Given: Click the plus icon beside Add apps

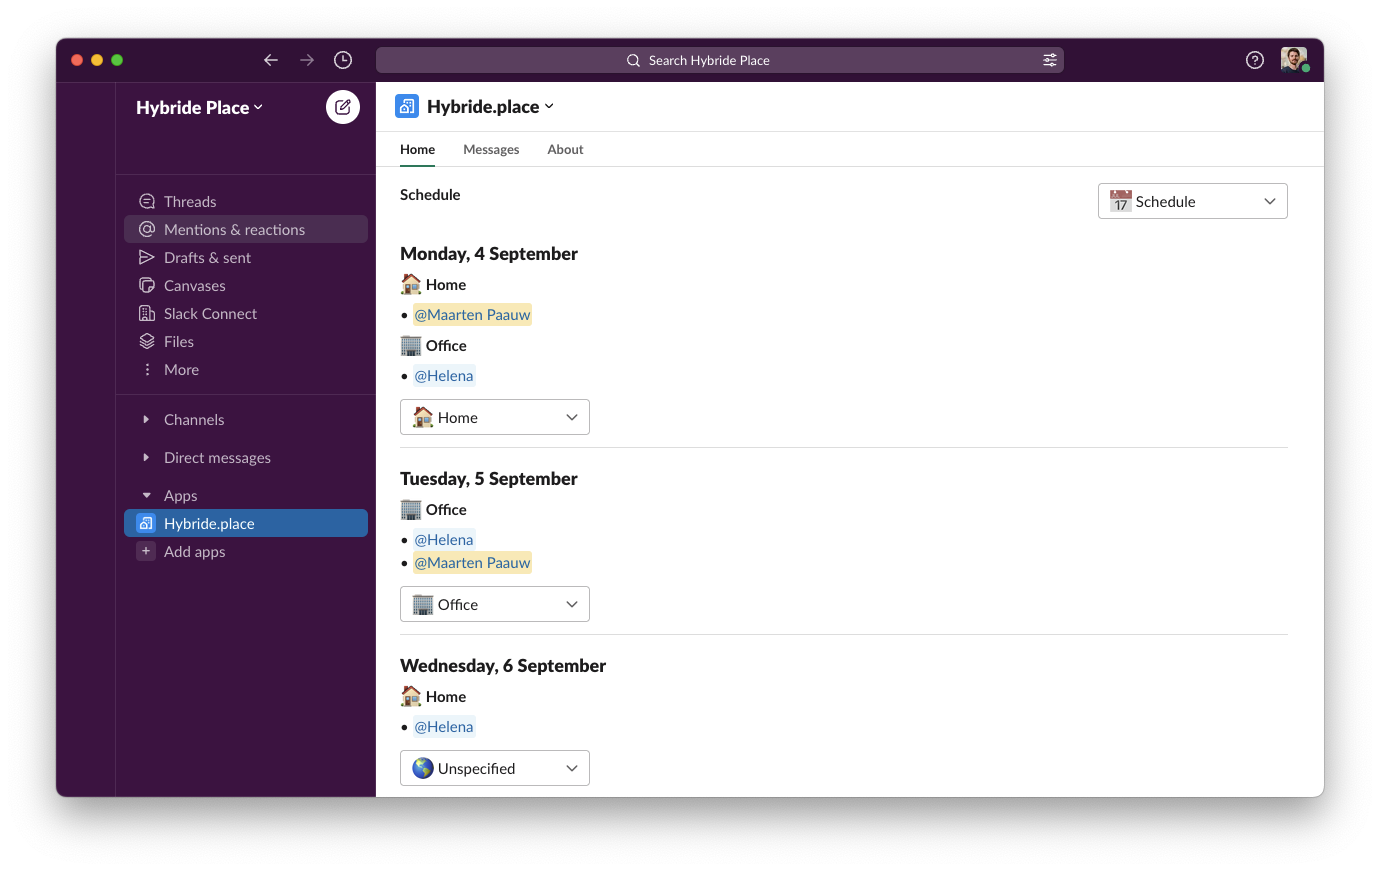Looking at the screenshot, I should (146, 551).
